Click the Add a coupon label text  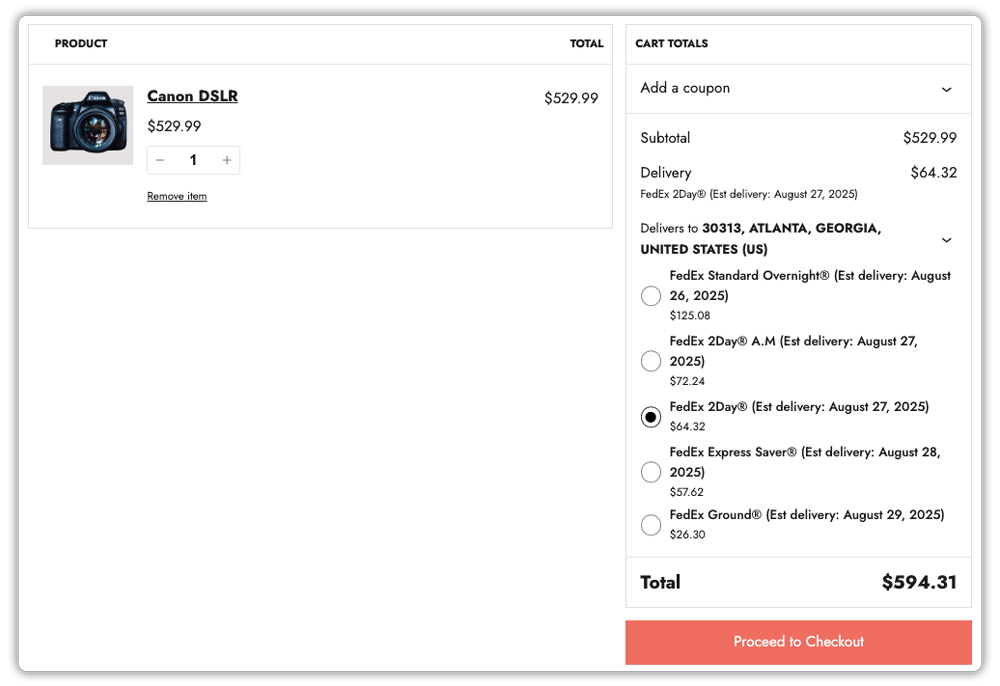(x=685, y=88)
